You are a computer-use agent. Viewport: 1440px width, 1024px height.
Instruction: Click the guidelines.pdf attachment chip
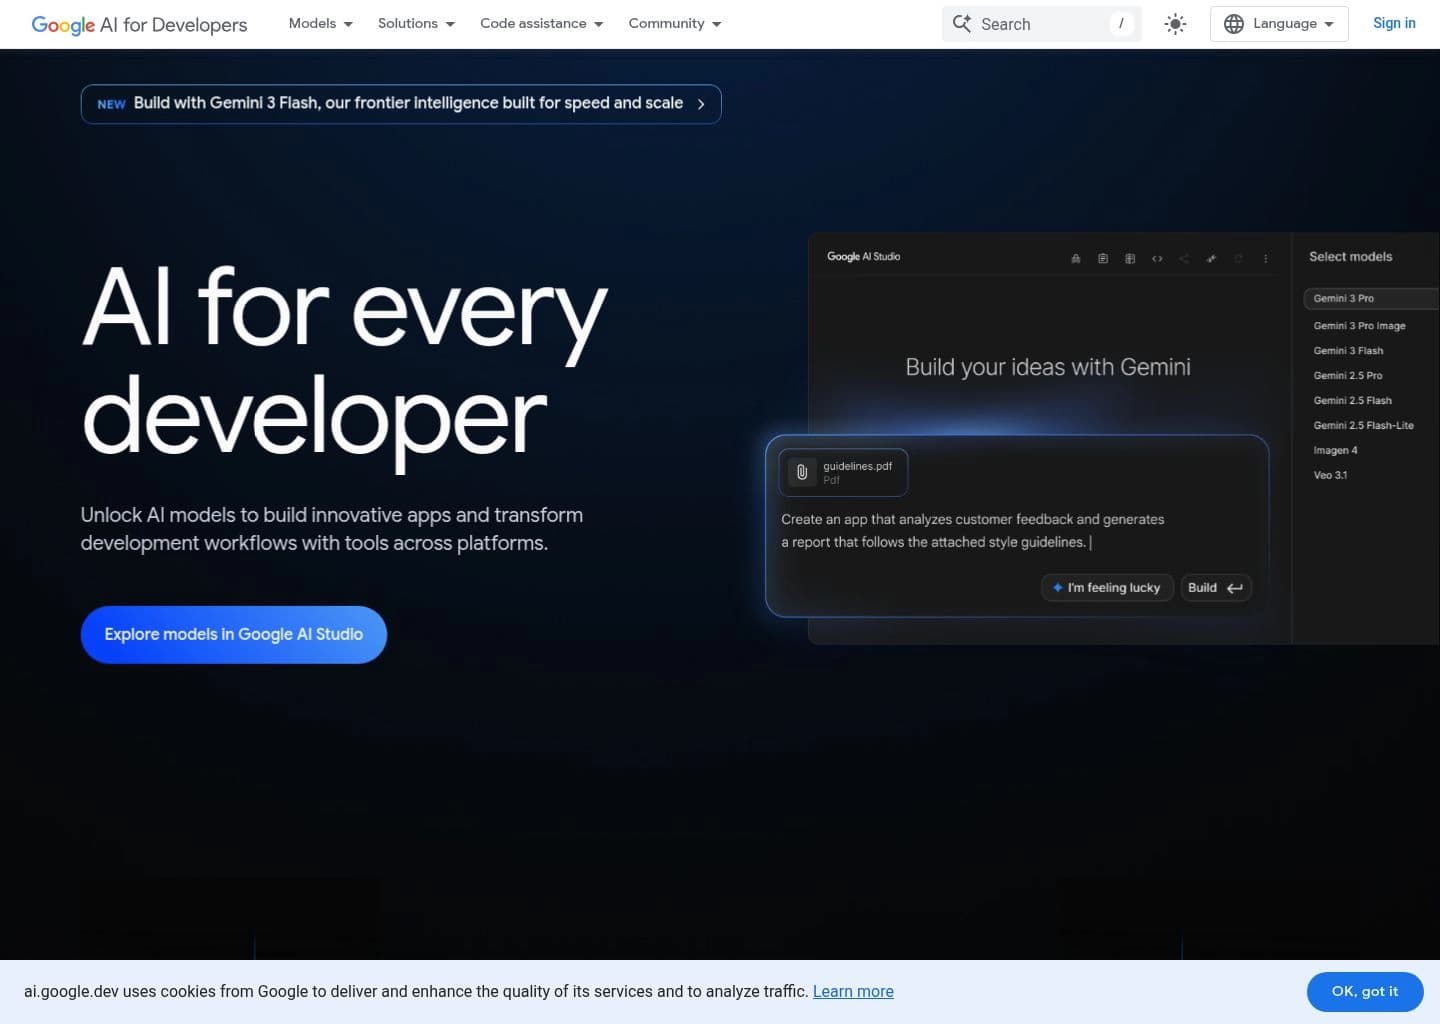(x=843, y=472)
